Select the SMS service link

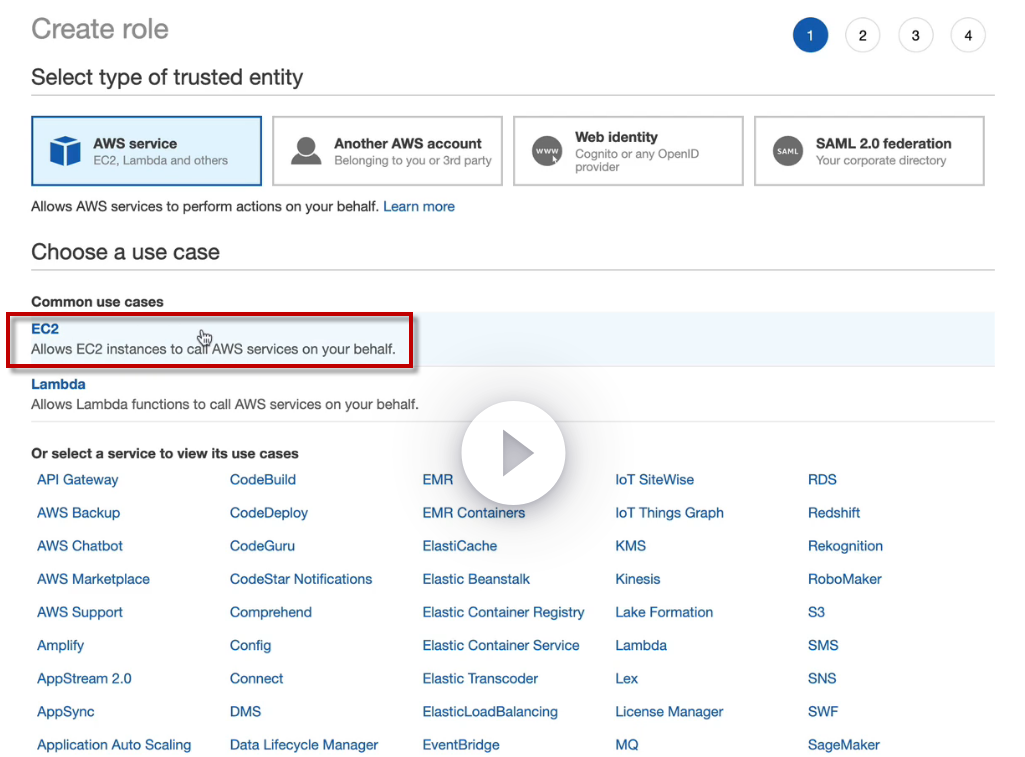(823, 645)
